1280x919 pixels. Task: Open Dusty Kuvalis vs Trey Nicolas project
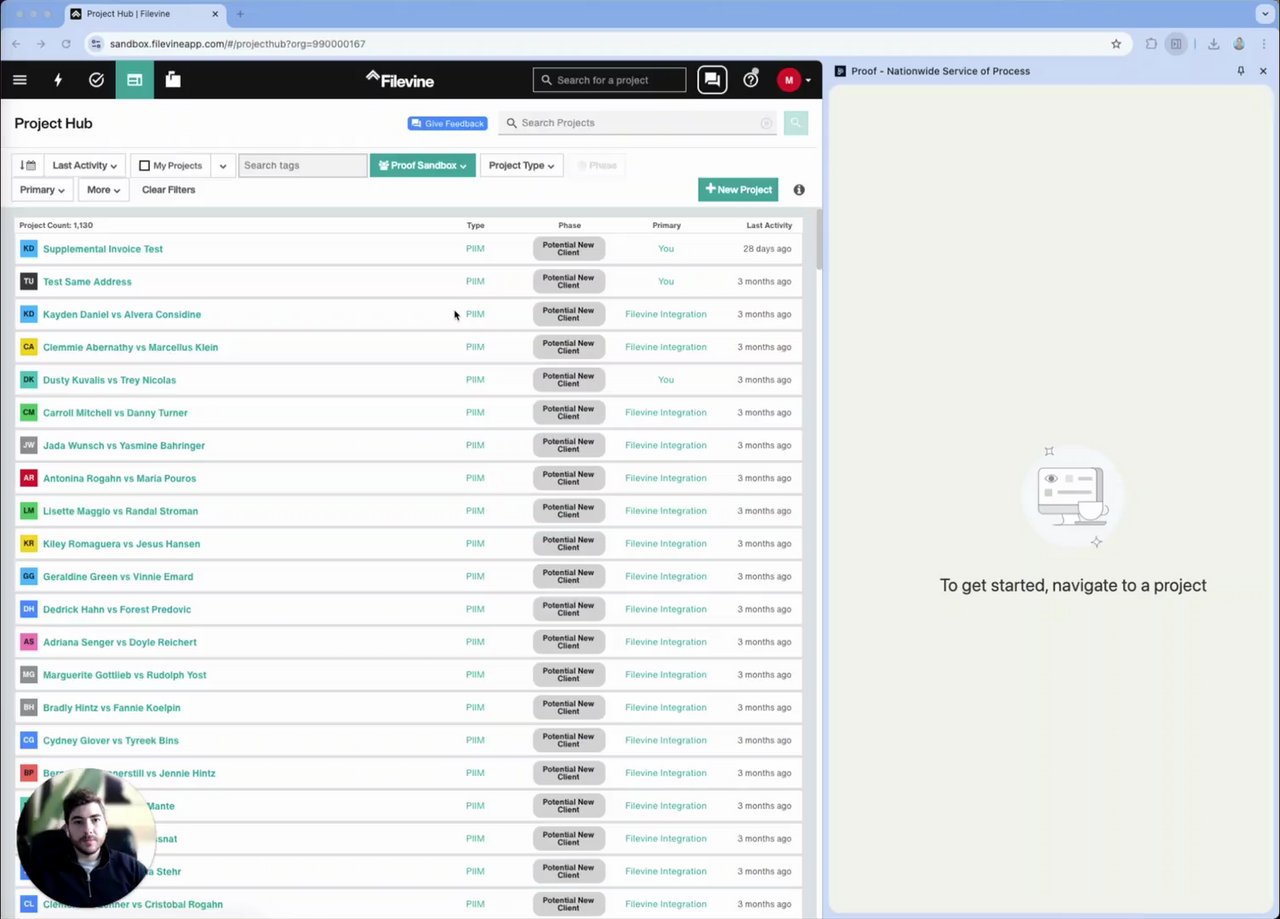(x=109, y=380)
